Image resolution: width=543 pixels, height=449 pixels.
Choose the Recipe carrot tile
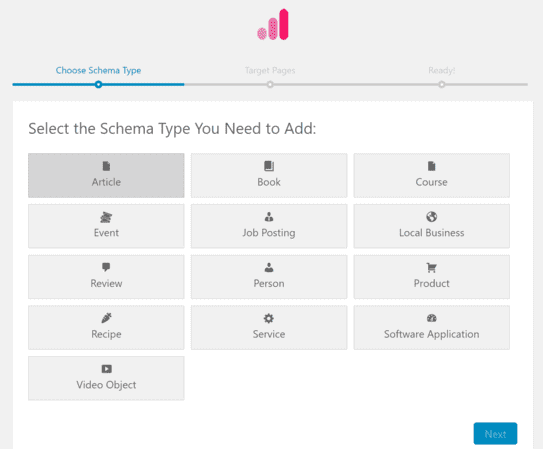tap(106, 327)
